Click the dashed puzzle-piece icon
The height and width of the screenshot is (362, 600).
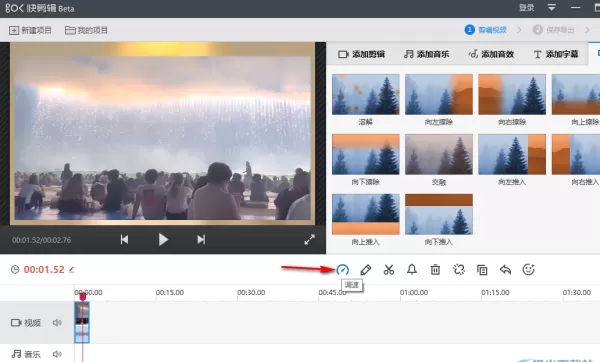pyautogui.click(x=459, y=270)
